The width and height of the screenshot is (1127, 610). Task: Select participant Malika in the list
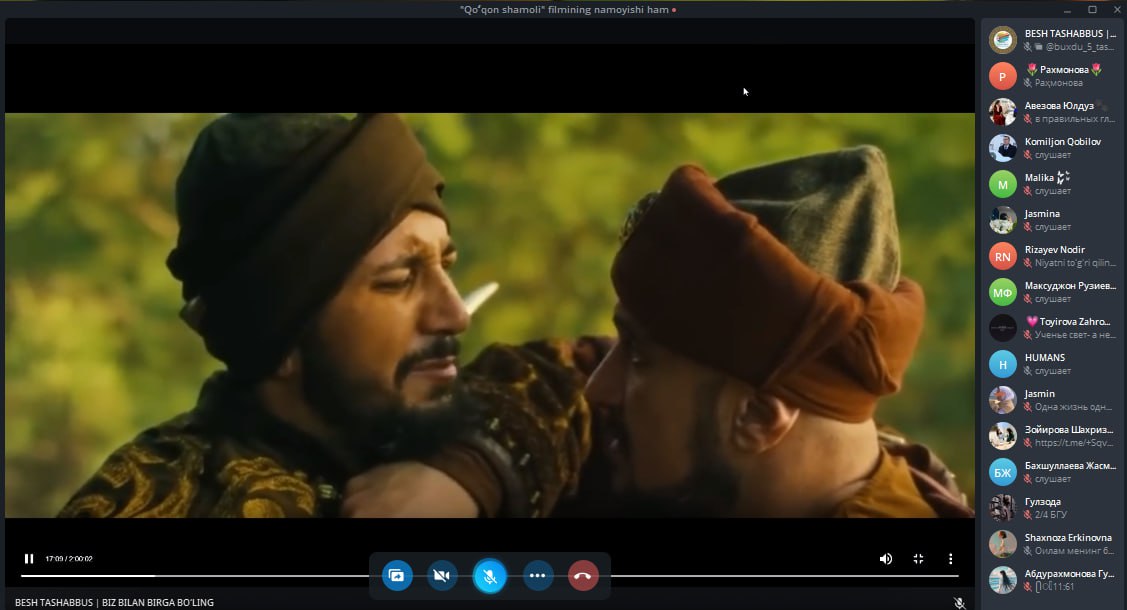1052,184
